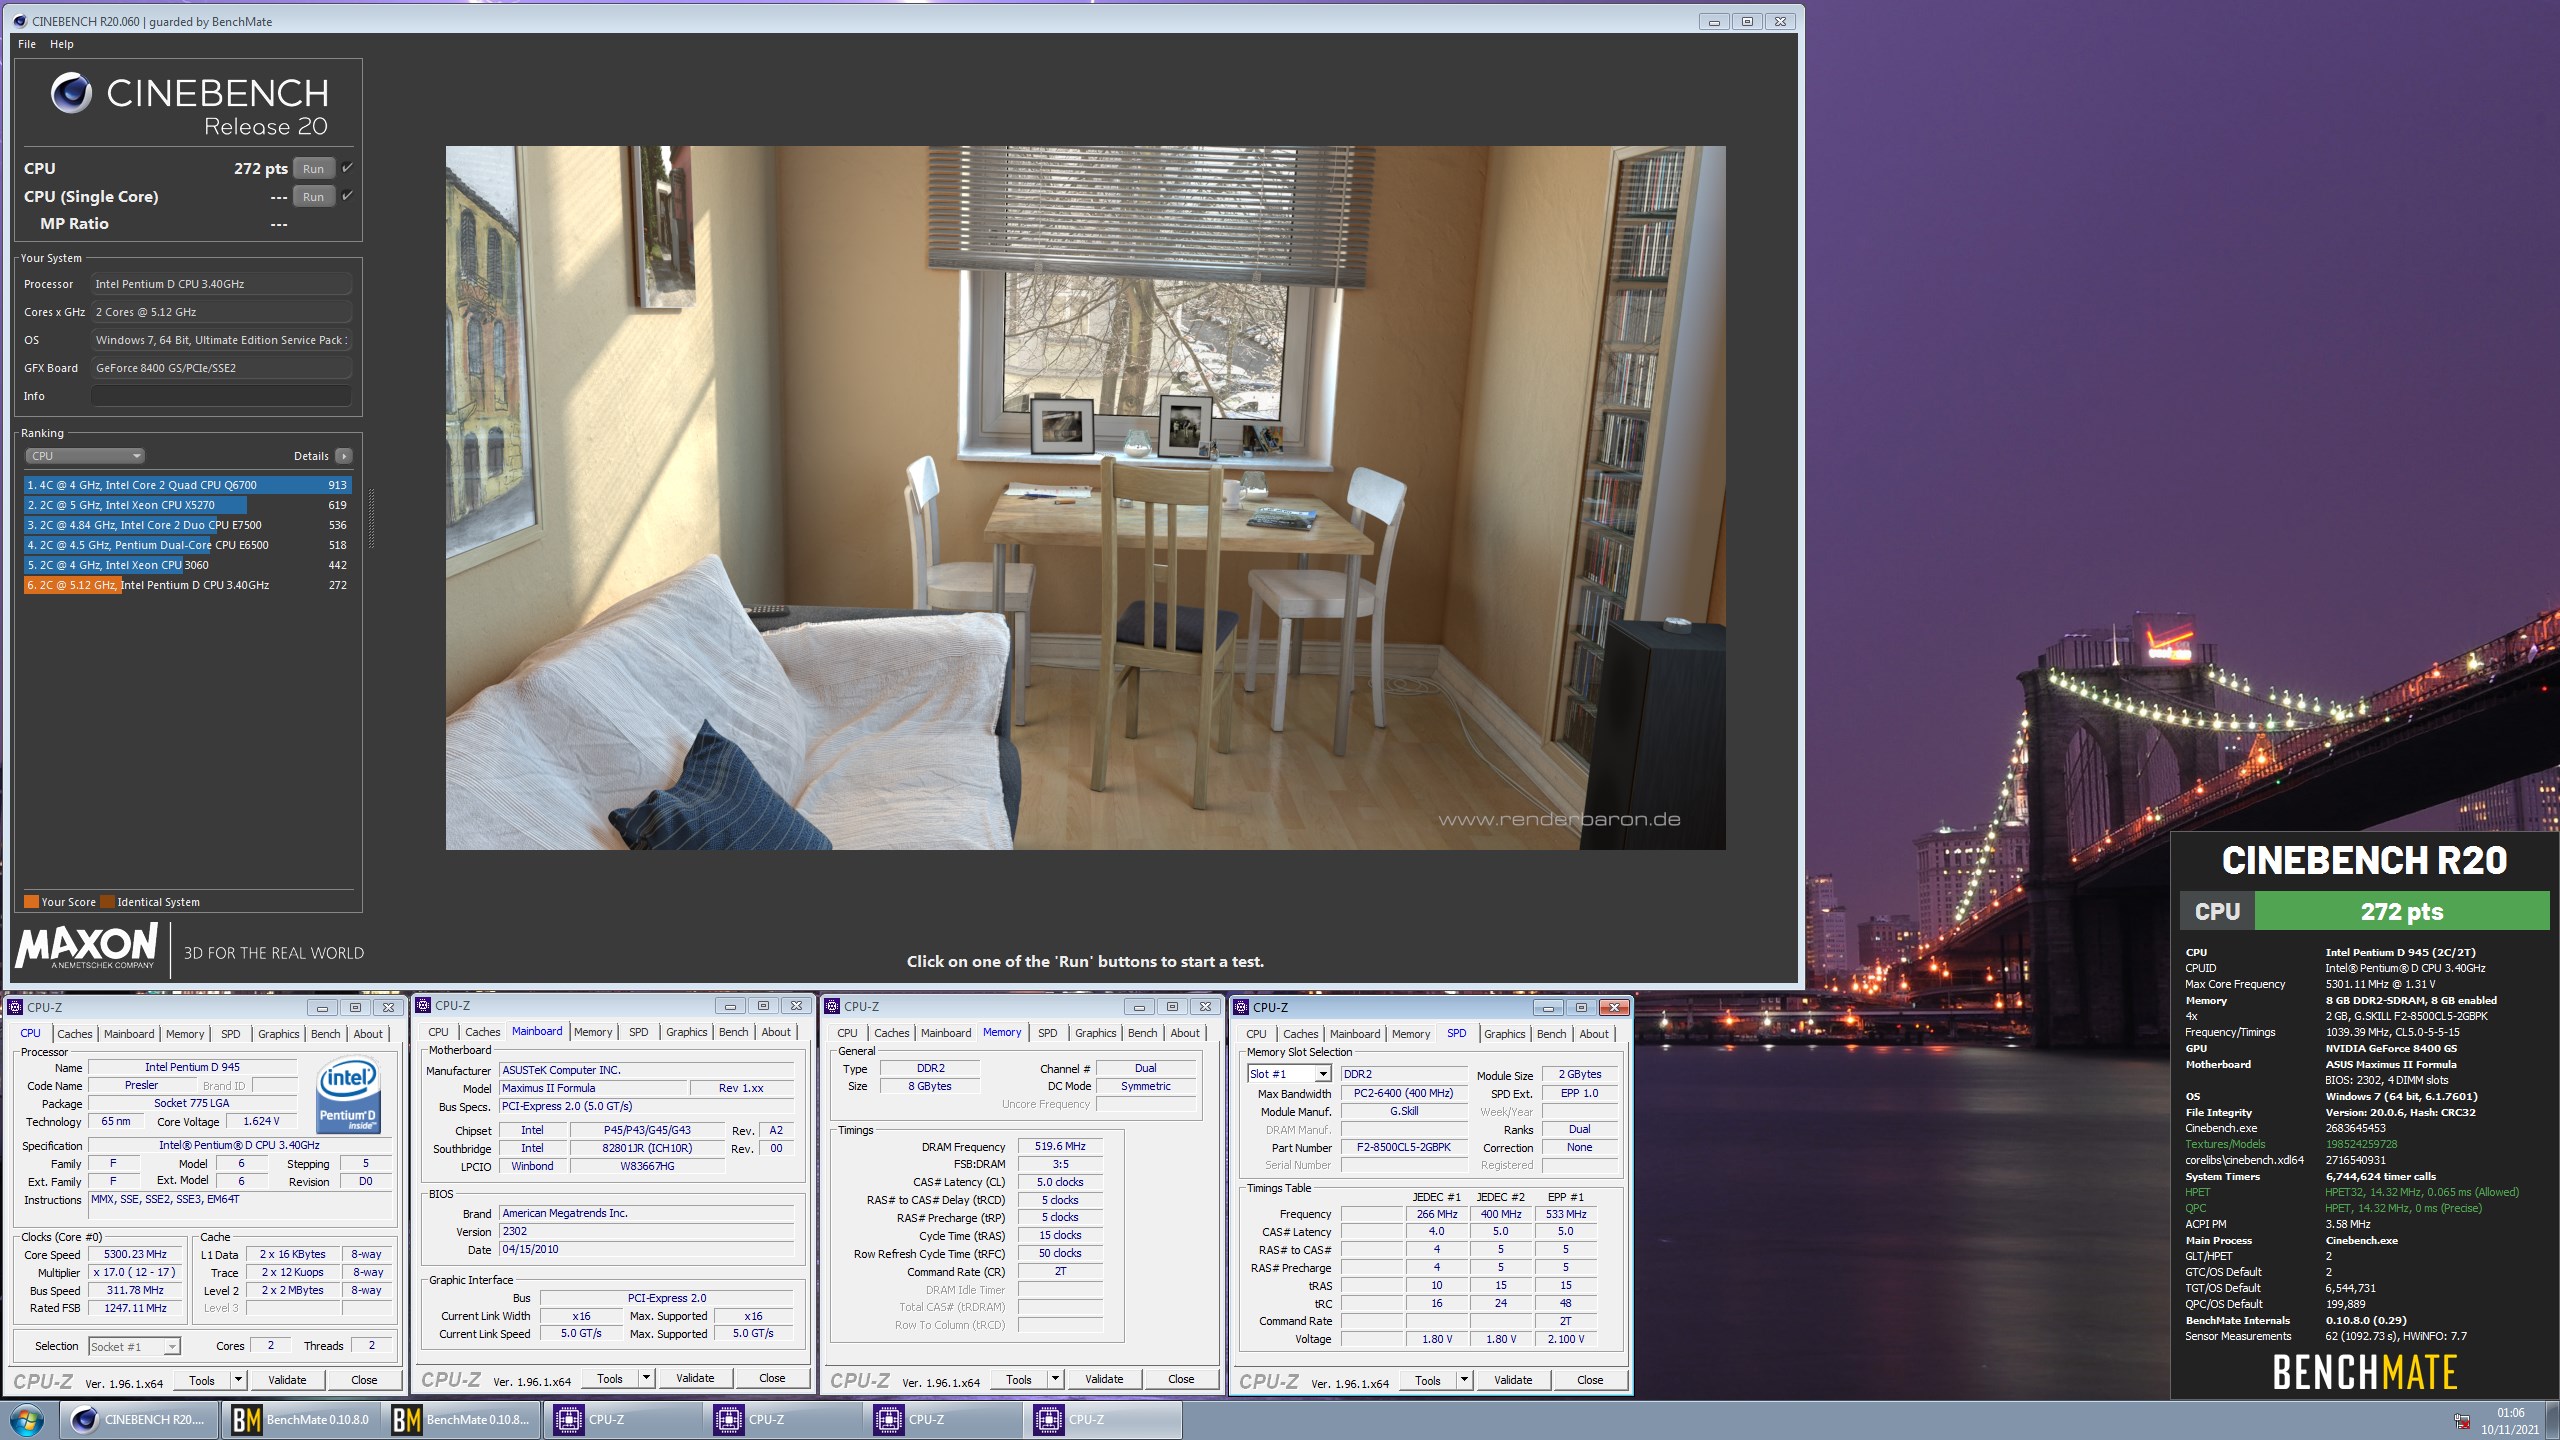2560x1440 pixels.
Task: Click Details arrow button in Ranking
Action: point(343,456)
